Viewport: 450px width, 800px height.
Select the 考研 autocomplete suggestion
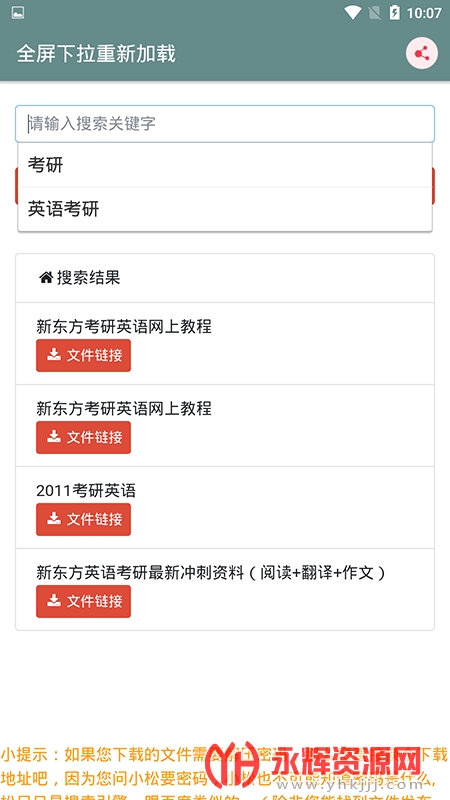[225, 165]
